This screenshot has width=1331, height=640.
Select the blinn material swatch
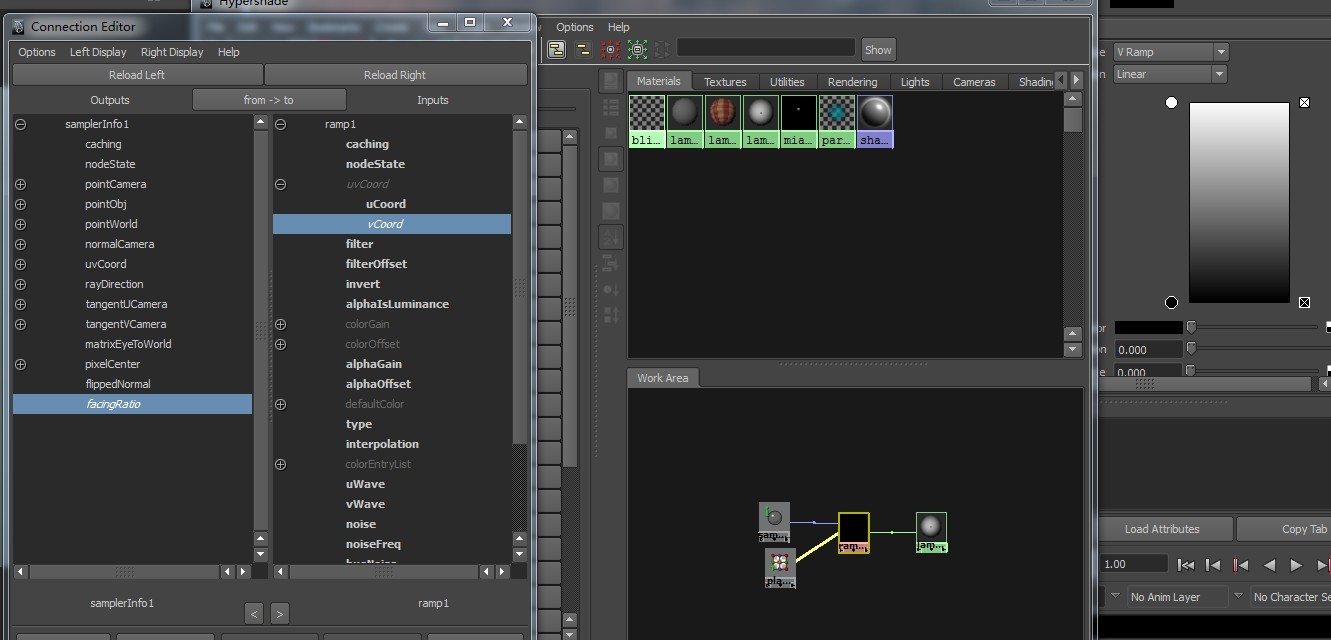coord(646,121)
